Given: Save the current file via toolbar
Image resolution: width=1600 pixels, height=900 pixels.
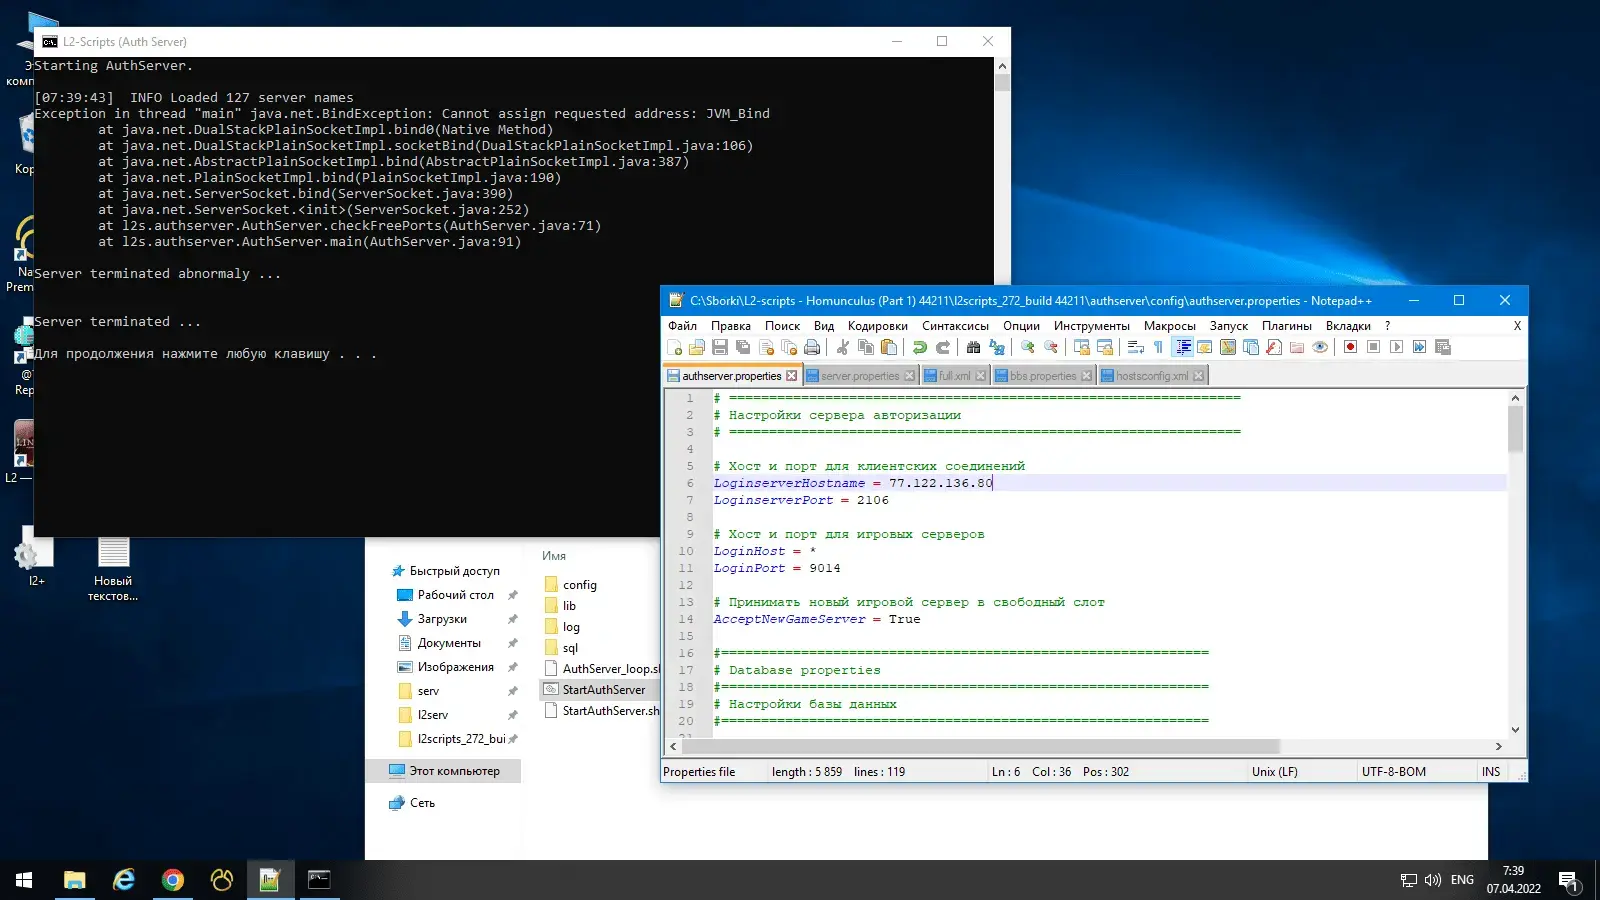Looking at the screenshot, I should 720,347.
